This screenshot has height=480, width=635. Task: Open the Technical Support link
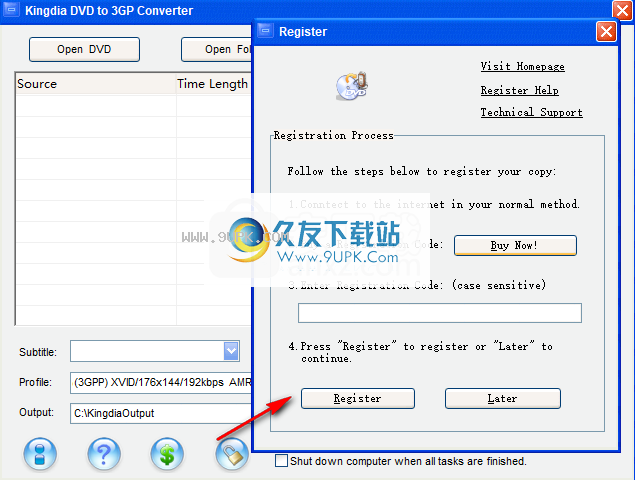pos(531,112)
